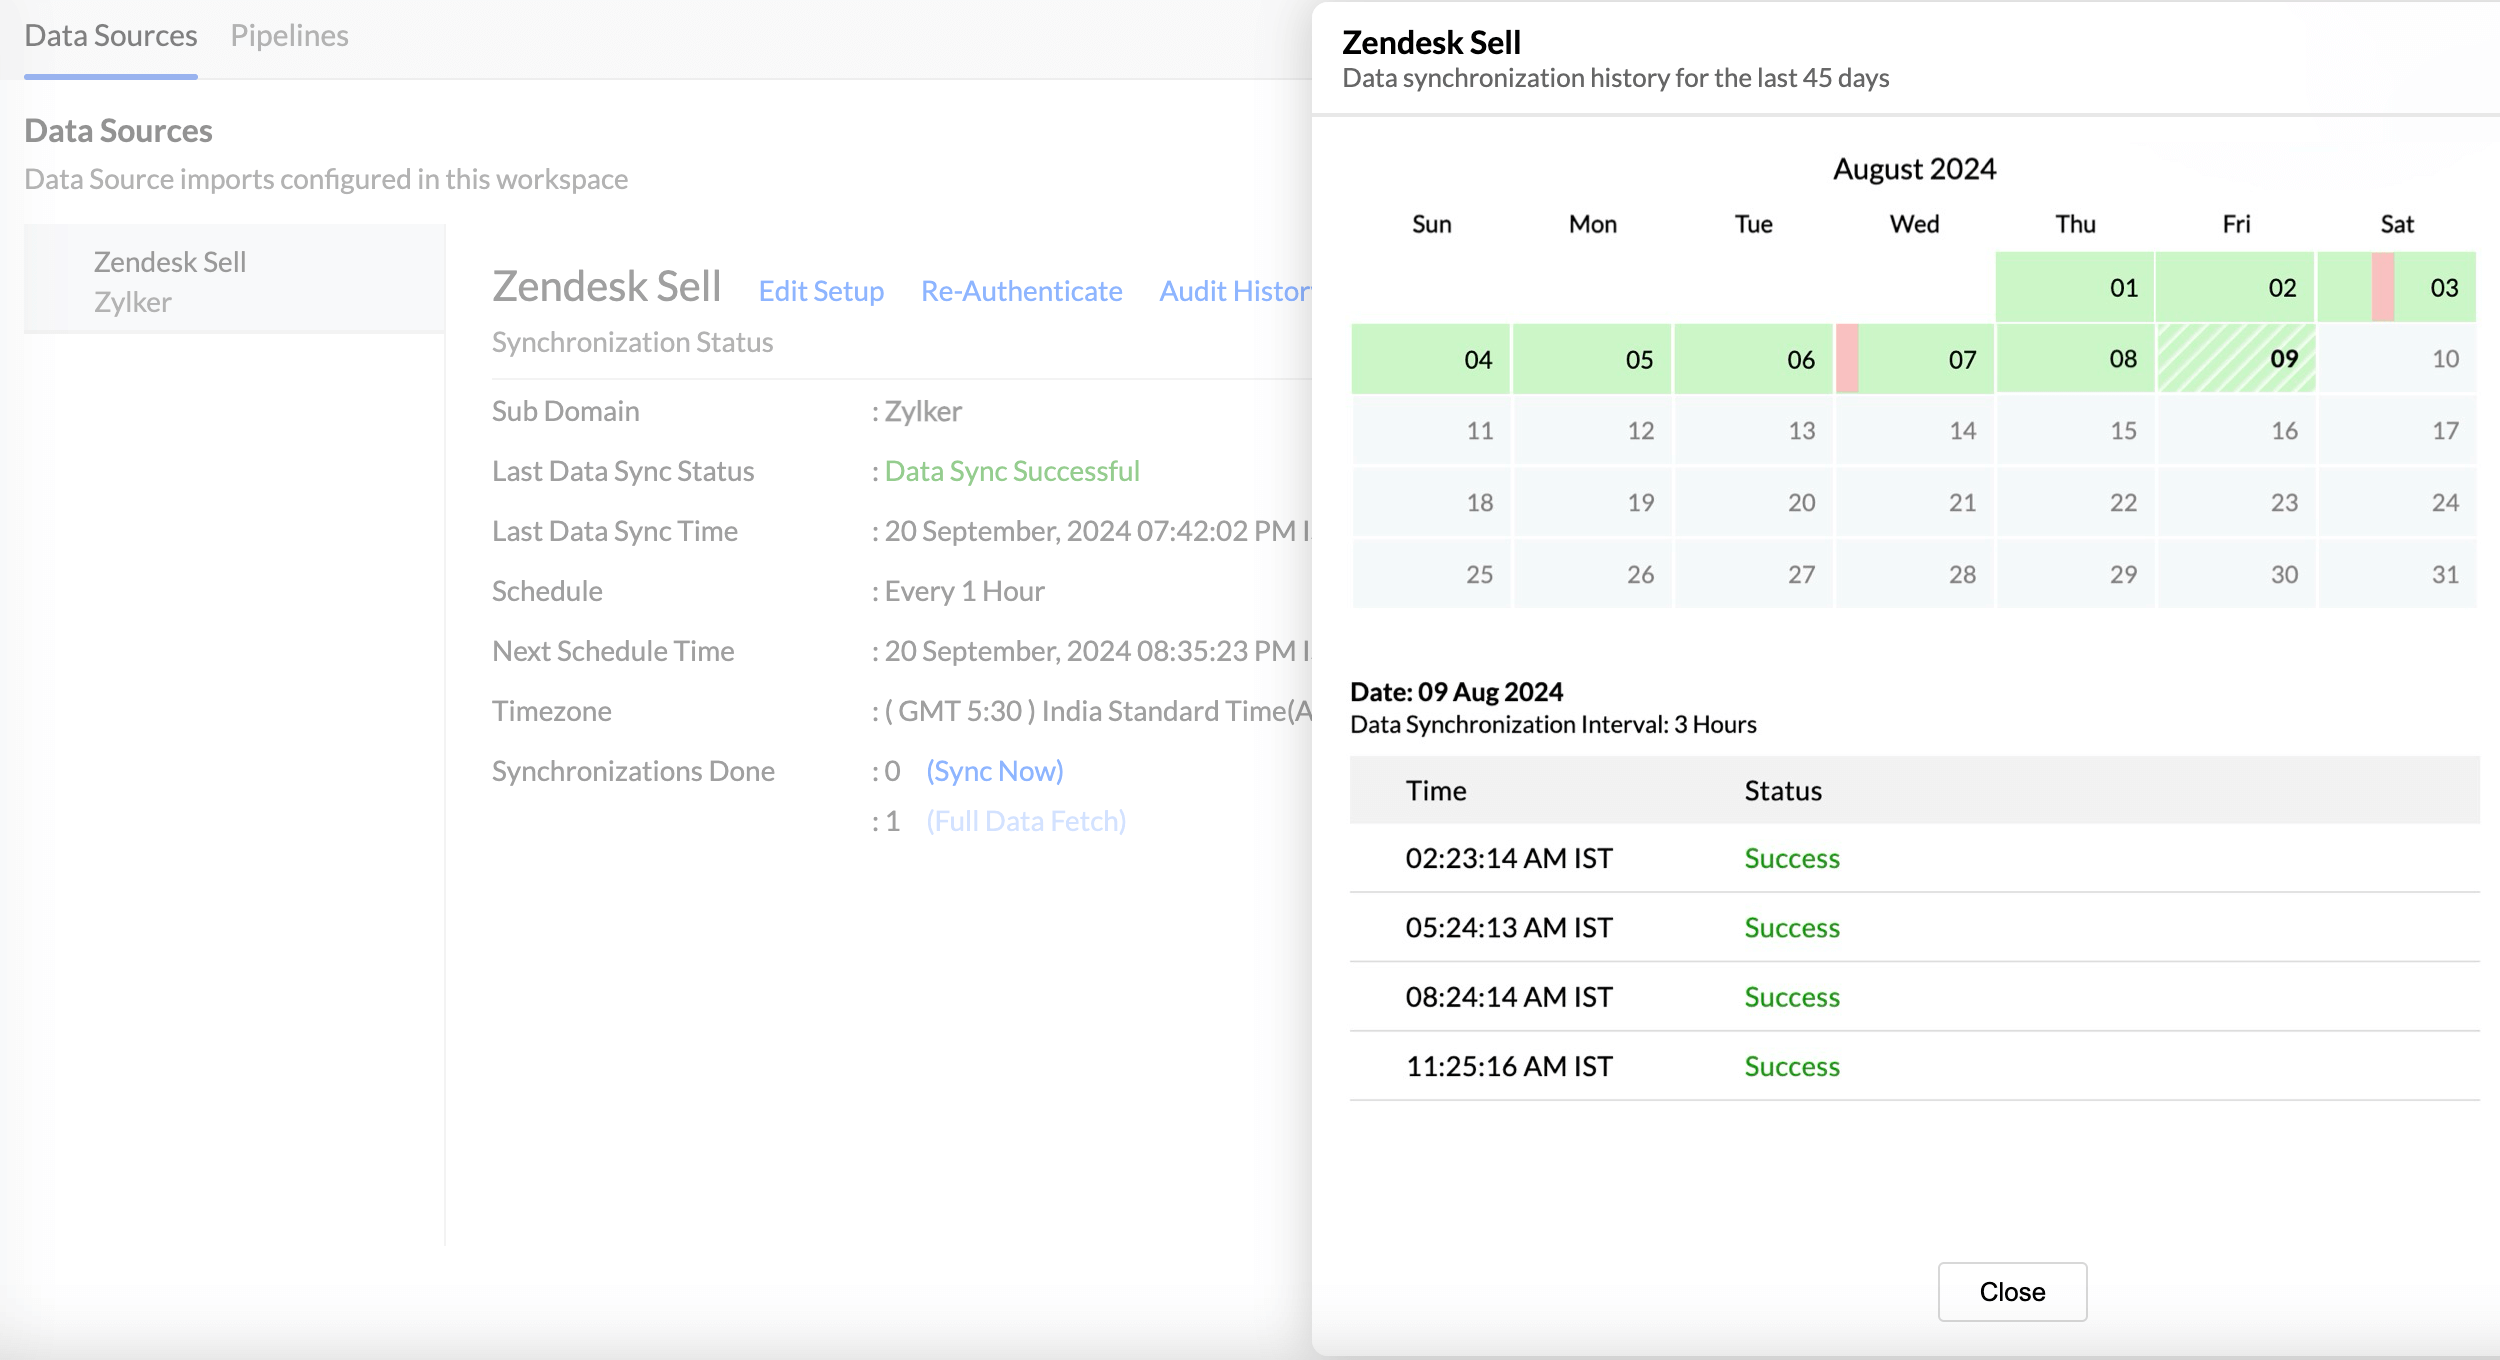
Task: Click Success status of 11:25:16 AM sync
Action: [1791, 1066]
